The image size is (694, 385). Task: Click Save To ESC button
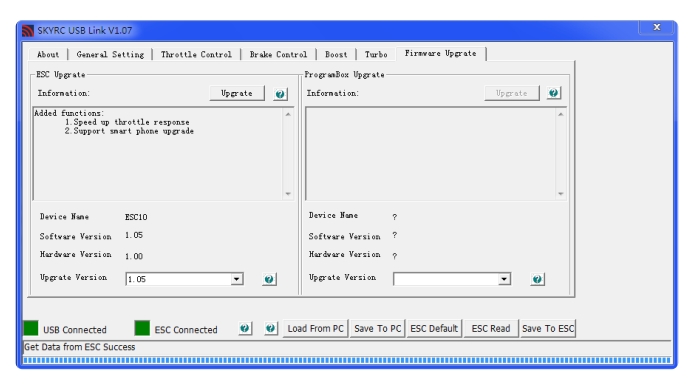pyautogui.click(x=548, y=329)
